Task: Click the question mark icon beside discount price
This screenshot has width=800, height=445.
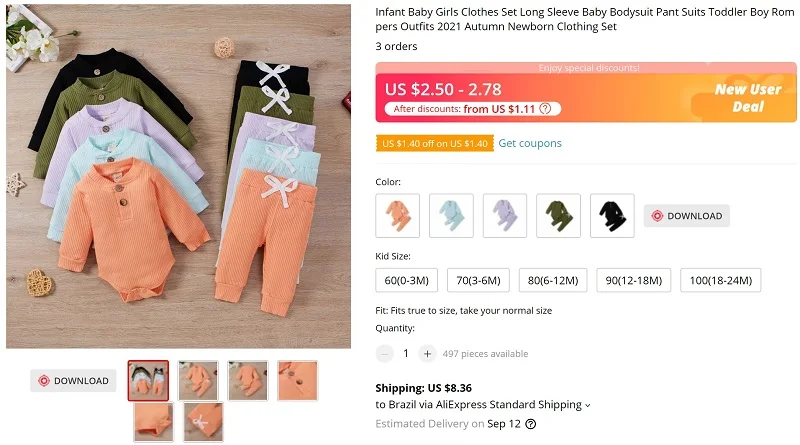Action: coord(545,109)
